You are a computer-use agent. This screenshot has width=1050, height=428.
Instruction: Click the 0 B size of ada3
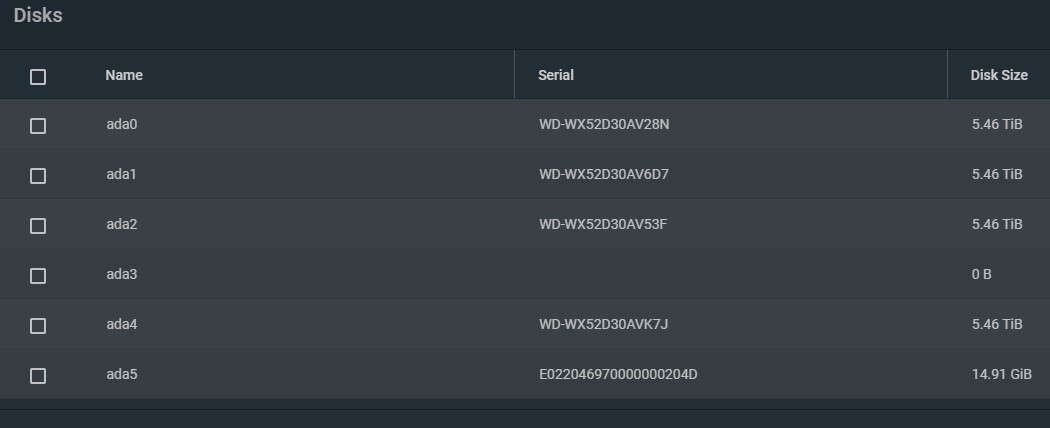coord(982,274)
